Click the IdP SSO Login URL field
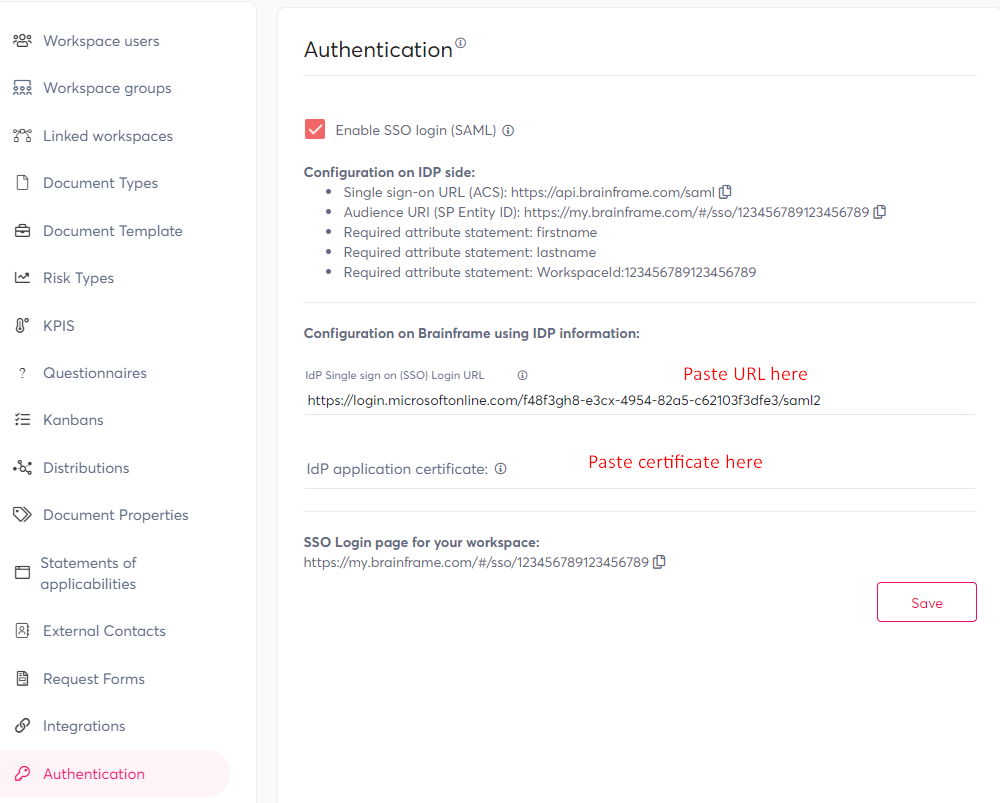The height and width of the screenshot is (803, 1000). click(x=640, y=400)
